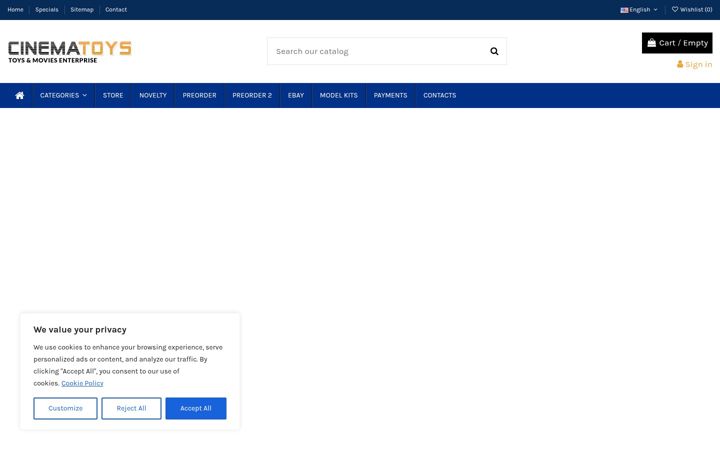Open the Wishlist (0) link
This screenshot has width=720, height=450.
coord(692,10)
